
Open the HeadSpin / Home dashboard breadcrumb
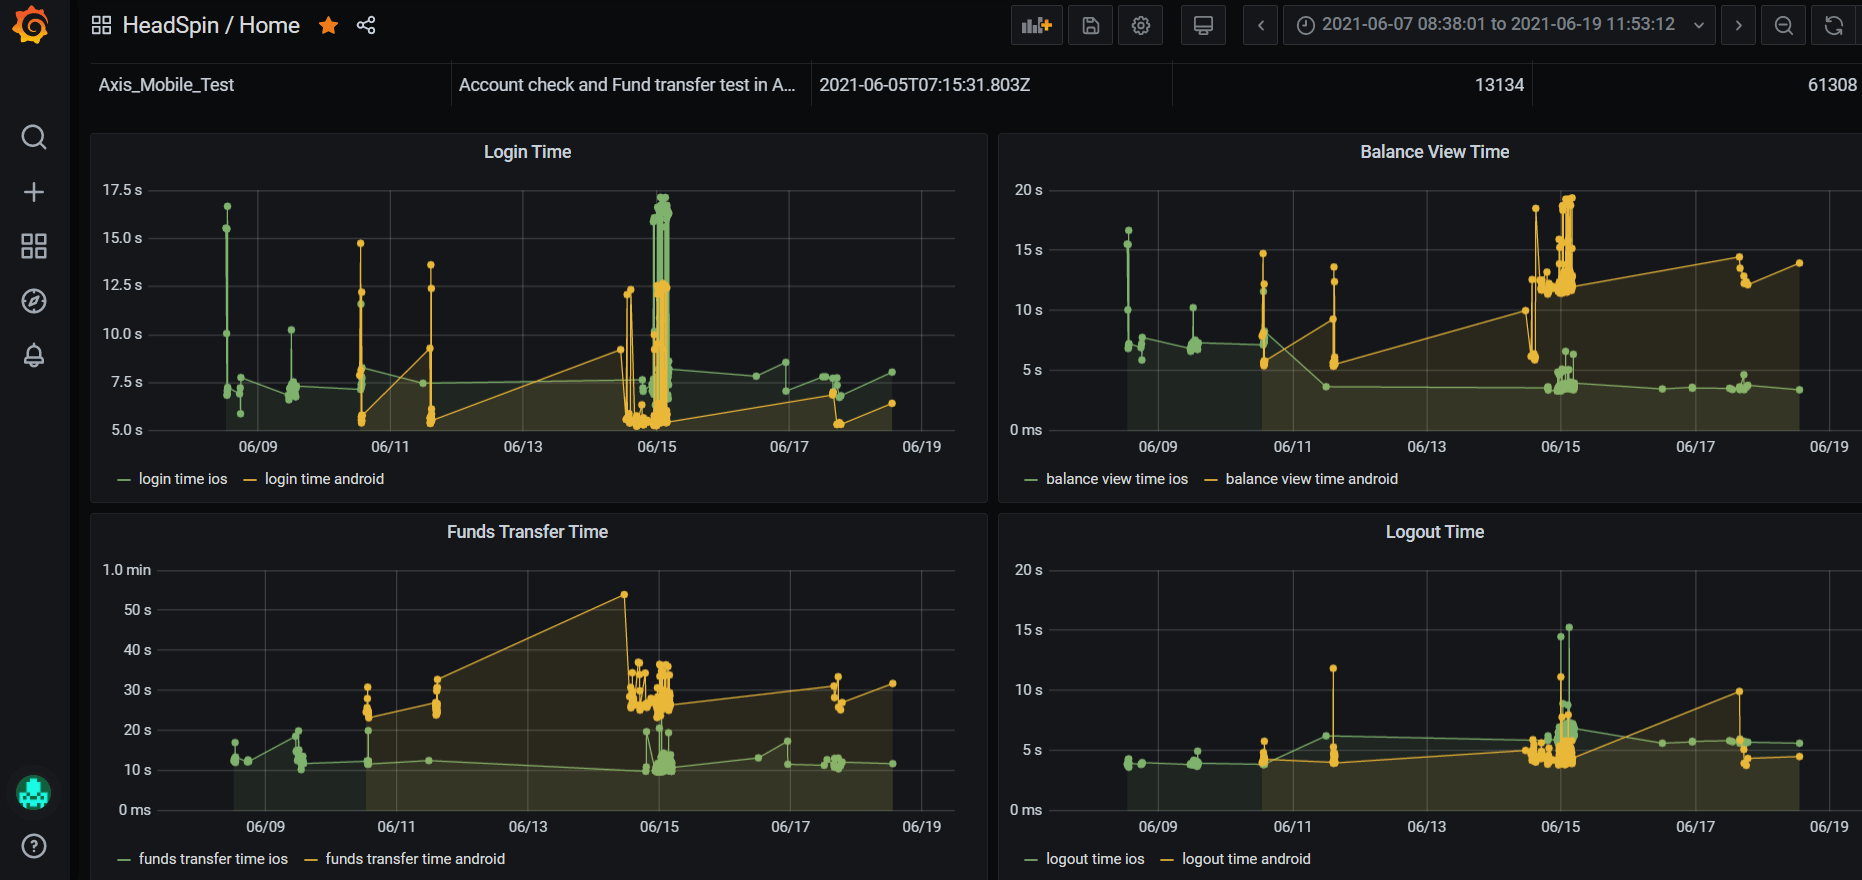[x=211, y=25]
